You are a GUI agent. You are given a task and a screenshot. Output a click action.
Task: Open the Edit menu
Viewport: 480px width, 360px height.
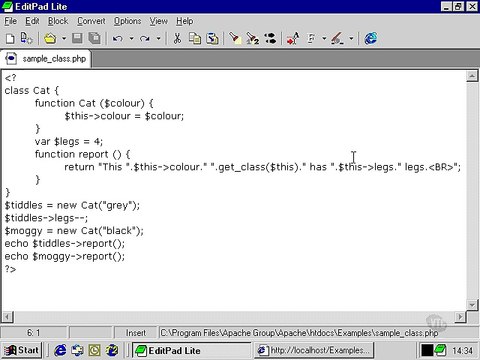32,21
